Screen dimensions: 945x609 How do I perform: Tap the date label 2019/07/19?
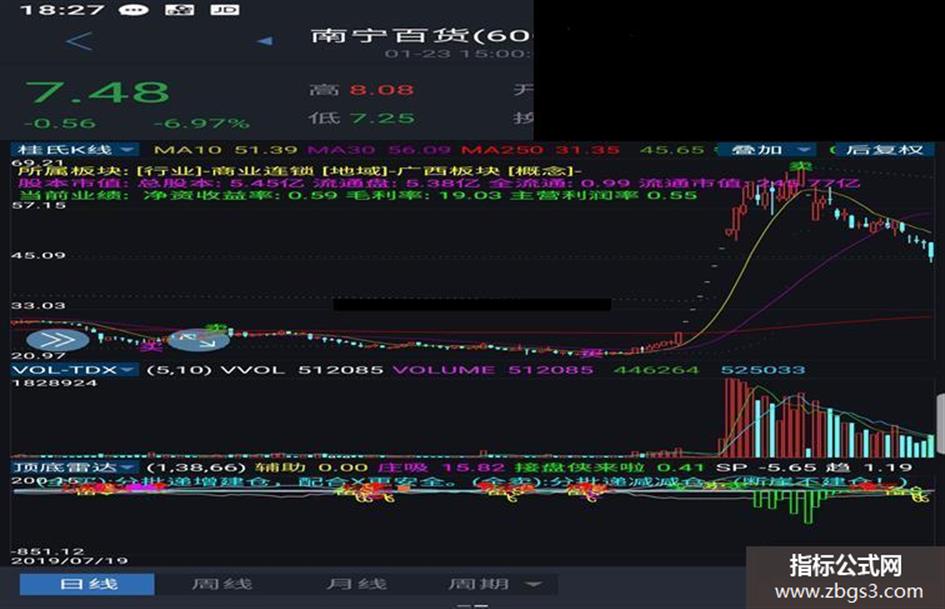[69, 561]
